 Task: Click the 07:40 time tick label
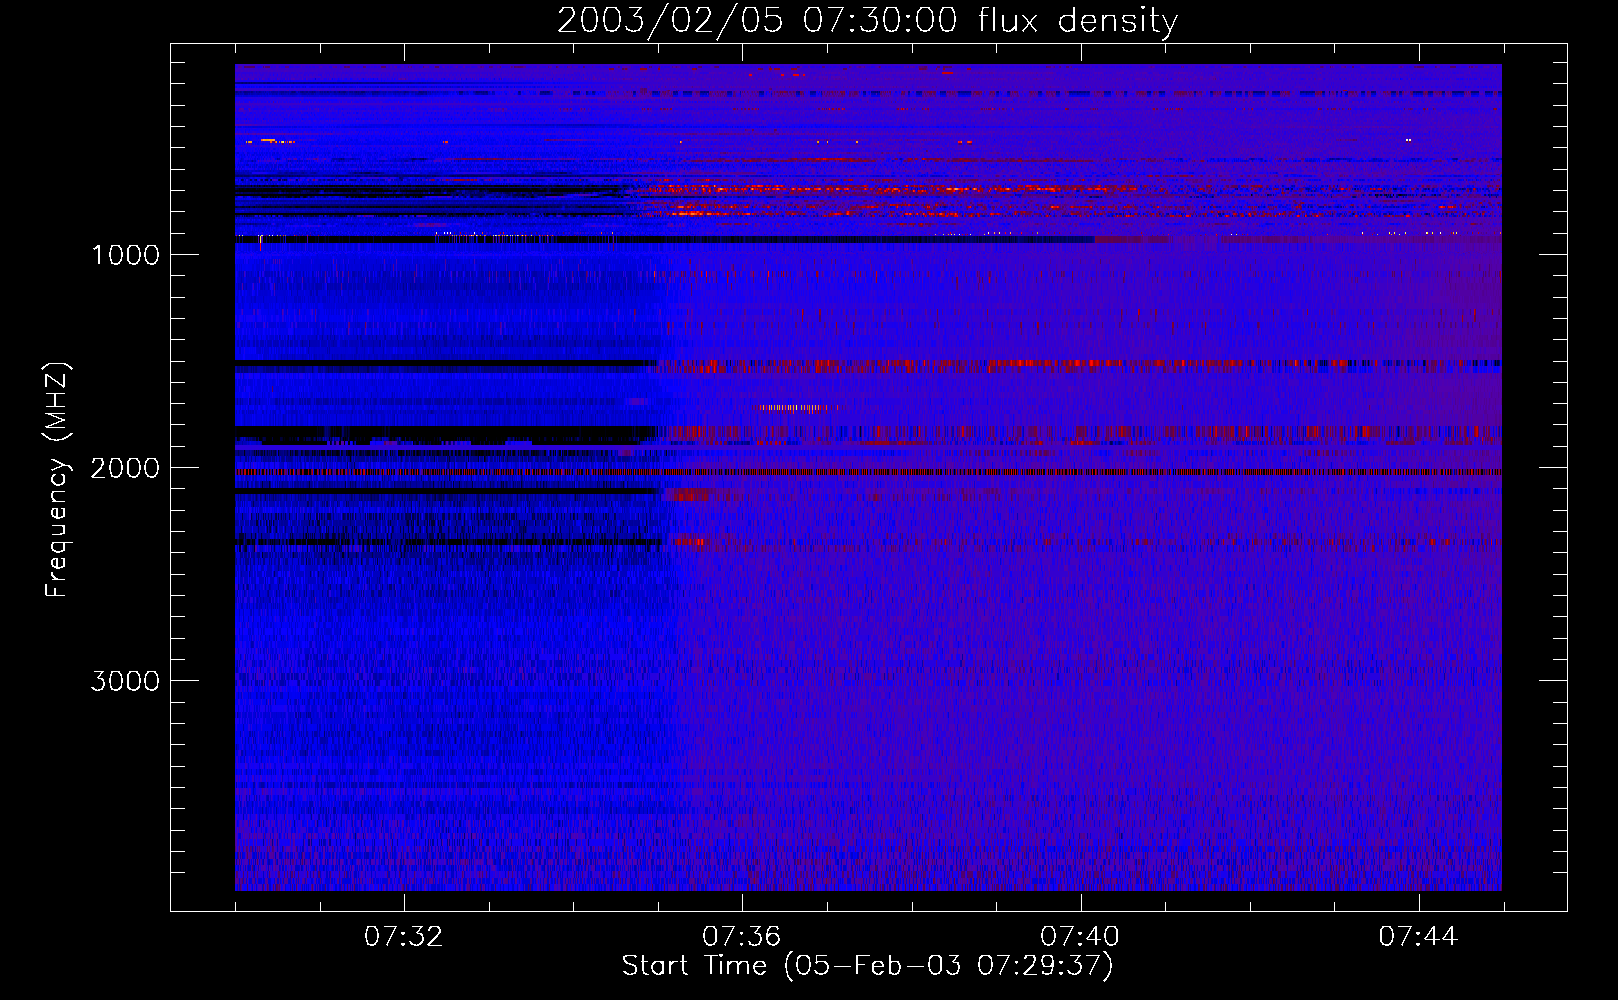pyautogui.click(x=1080, y=937)
